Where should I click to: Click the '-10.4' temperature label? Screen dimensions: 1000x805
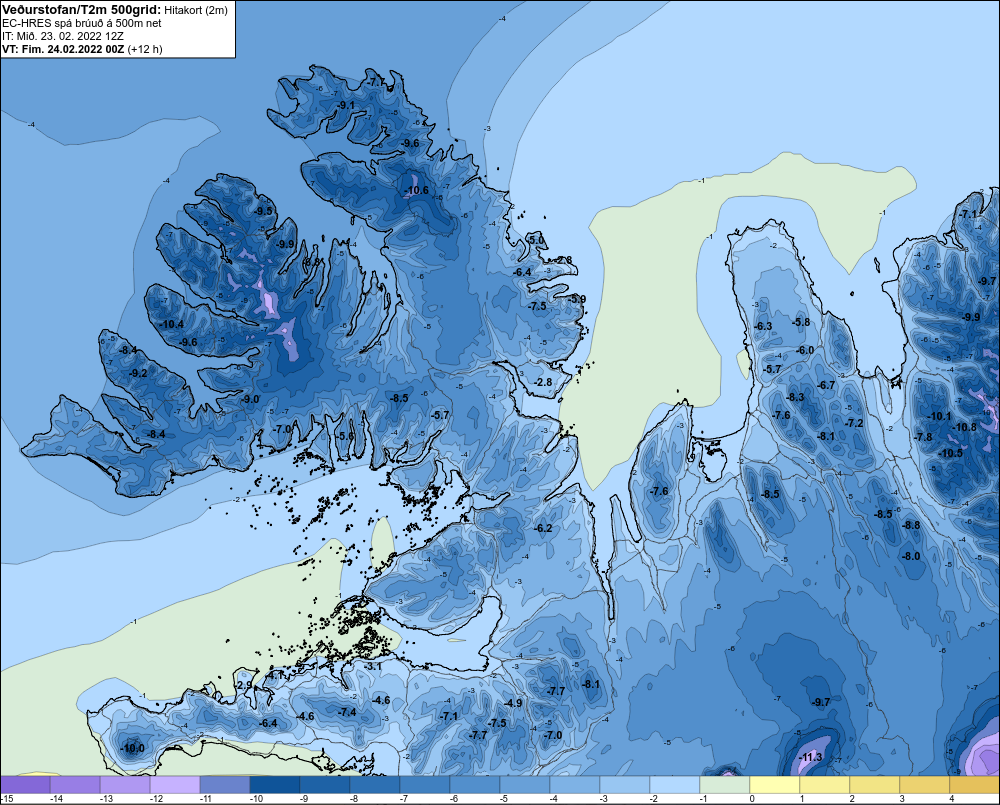pyautogui.click(x=172, y=324)
